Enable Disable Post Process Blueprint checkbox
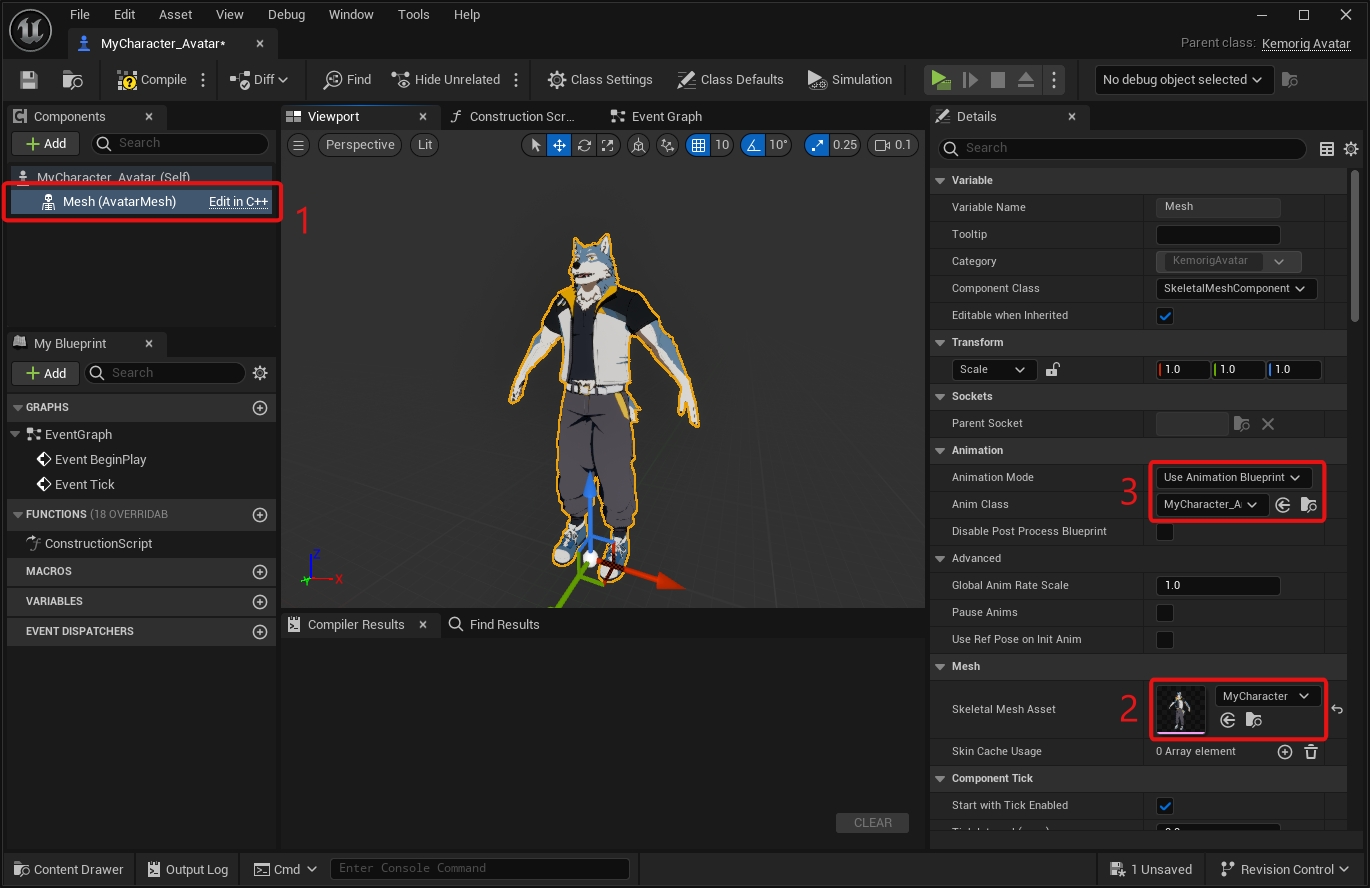Viewport: 1370px width, 888px height. (1165, 532)
